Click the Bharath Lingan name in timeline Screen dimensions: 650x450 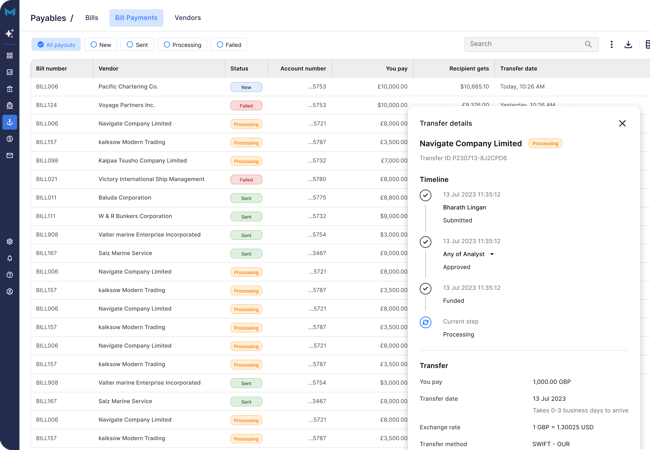(x=464, y=207)
